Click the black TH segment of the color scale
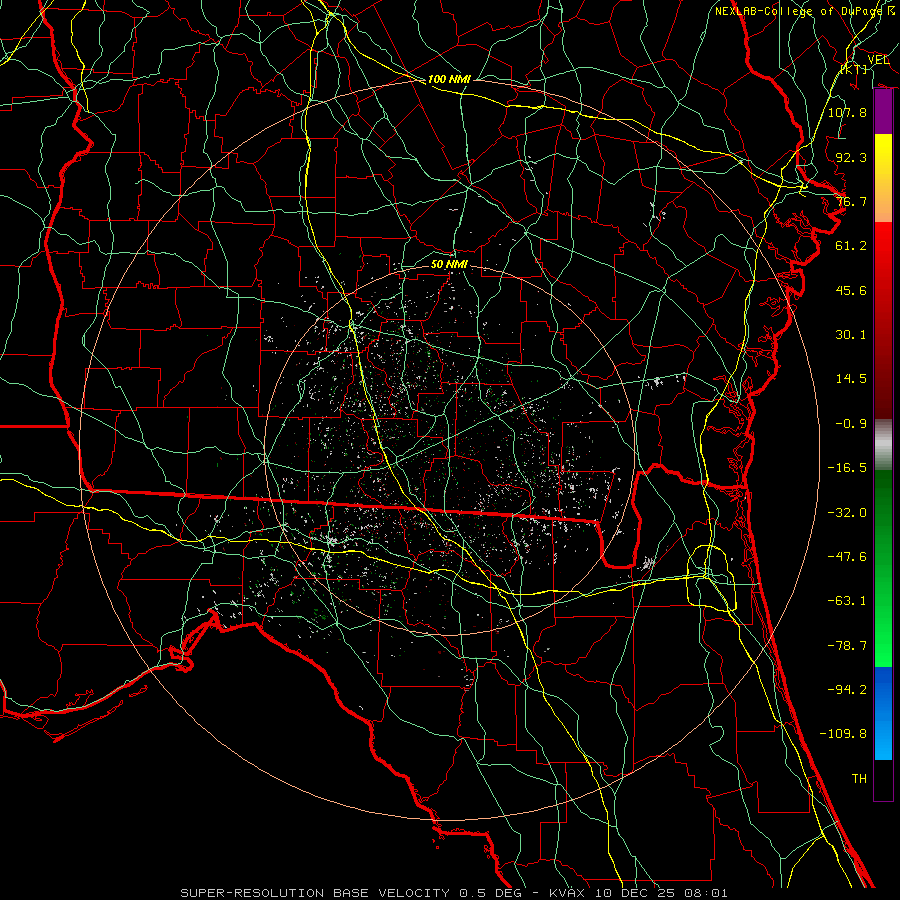Image resolution: width=900 pixels, height=900 pixels. pyautogui.click(x=883, y=779)
